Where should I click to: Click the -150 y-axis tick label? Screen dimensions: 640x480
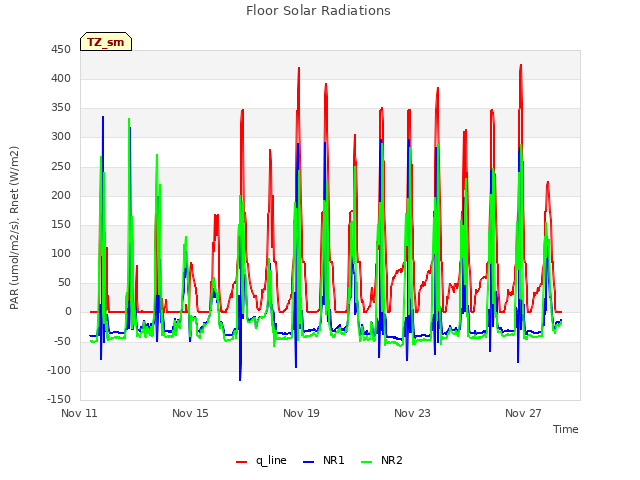pos(59,400)
